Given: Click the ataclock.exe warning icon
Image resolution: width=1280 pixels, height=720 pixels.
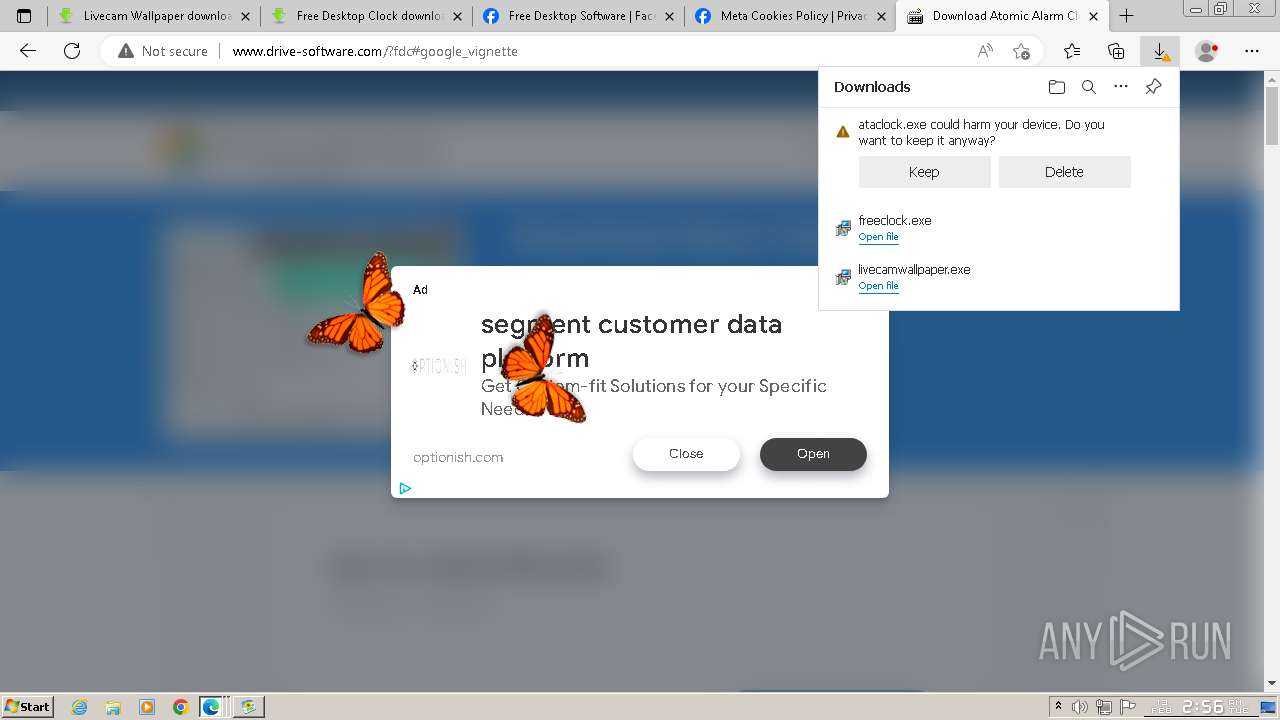Looking at the screenshot, I should click(x=843, y=132).
